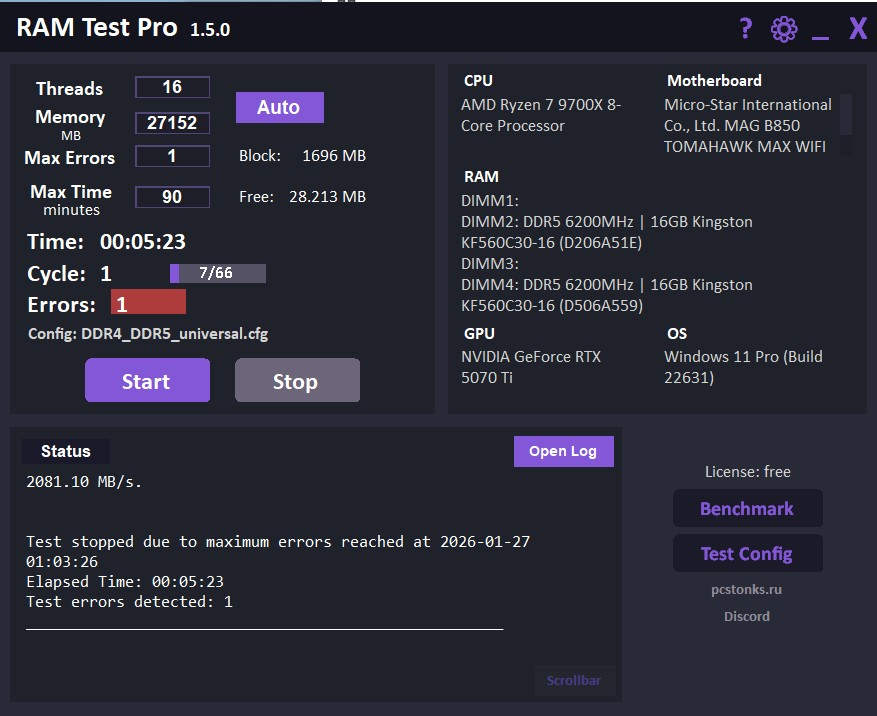Click the Memory MB field showing 27152
This screenshot has width=877, height=716.
172,123
